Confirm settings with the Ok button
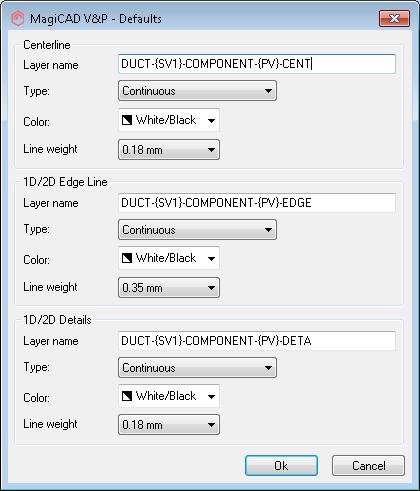The height and width of the screenshot is (491, 420). point(281,466)
